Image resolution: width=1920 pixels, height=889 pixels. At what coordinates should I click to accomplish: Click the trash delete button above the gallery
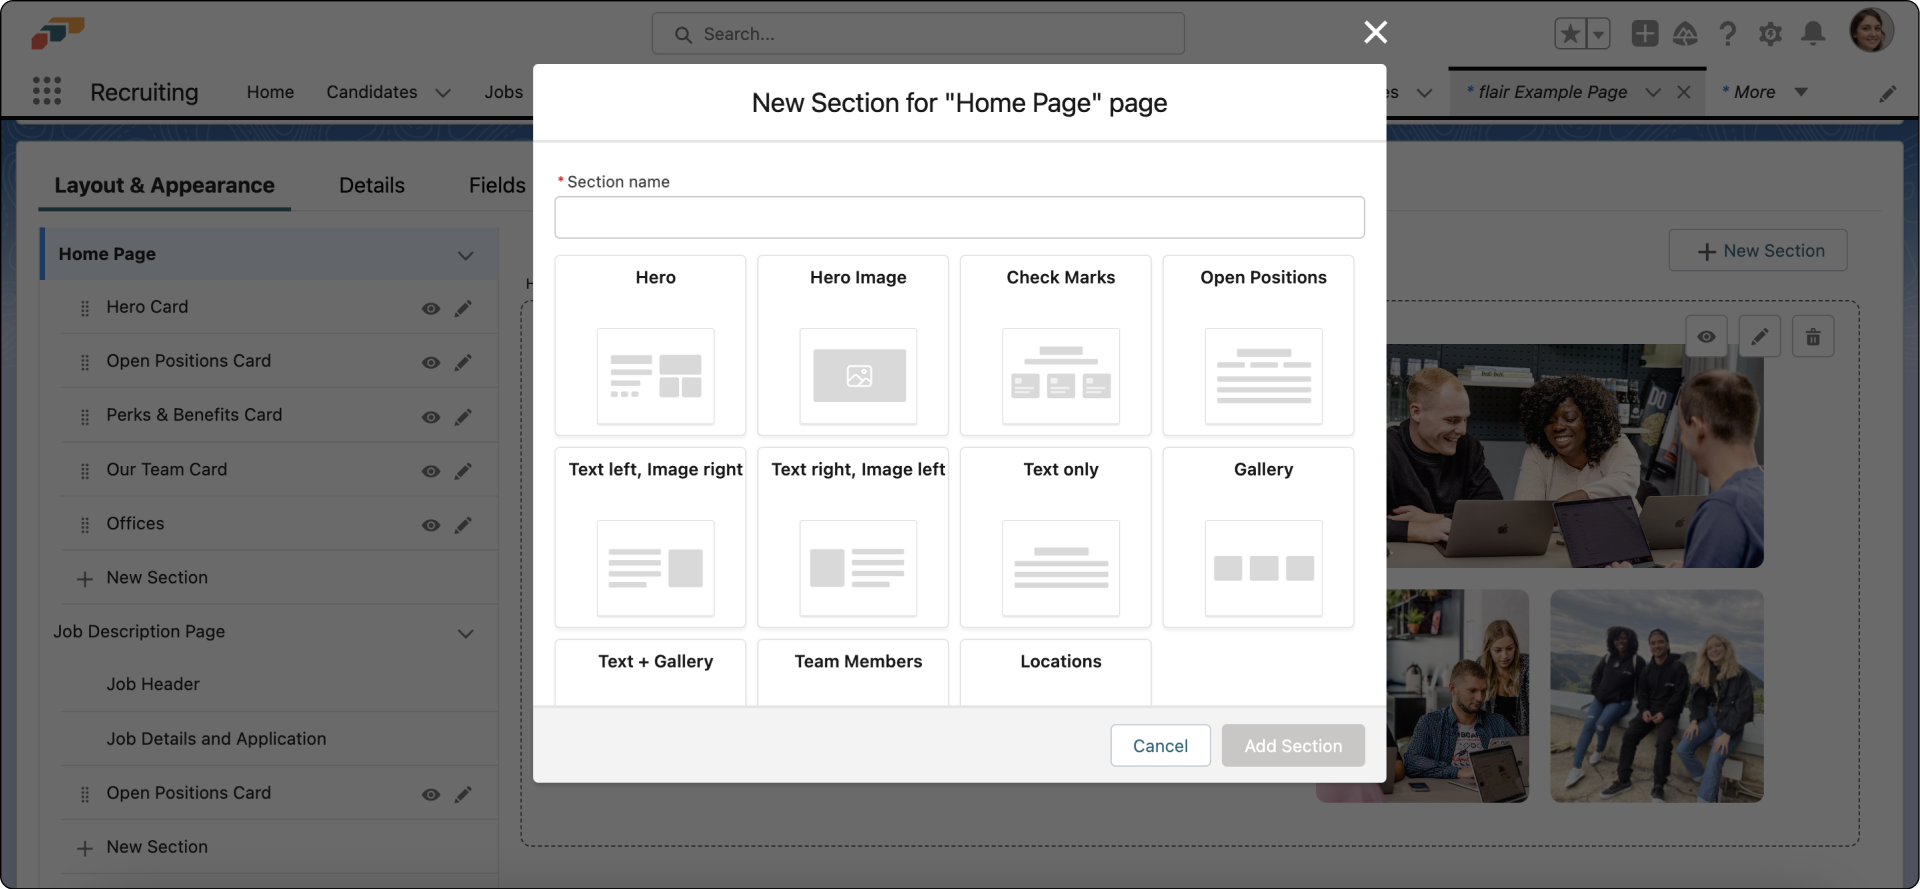[x=1813, y=337]
